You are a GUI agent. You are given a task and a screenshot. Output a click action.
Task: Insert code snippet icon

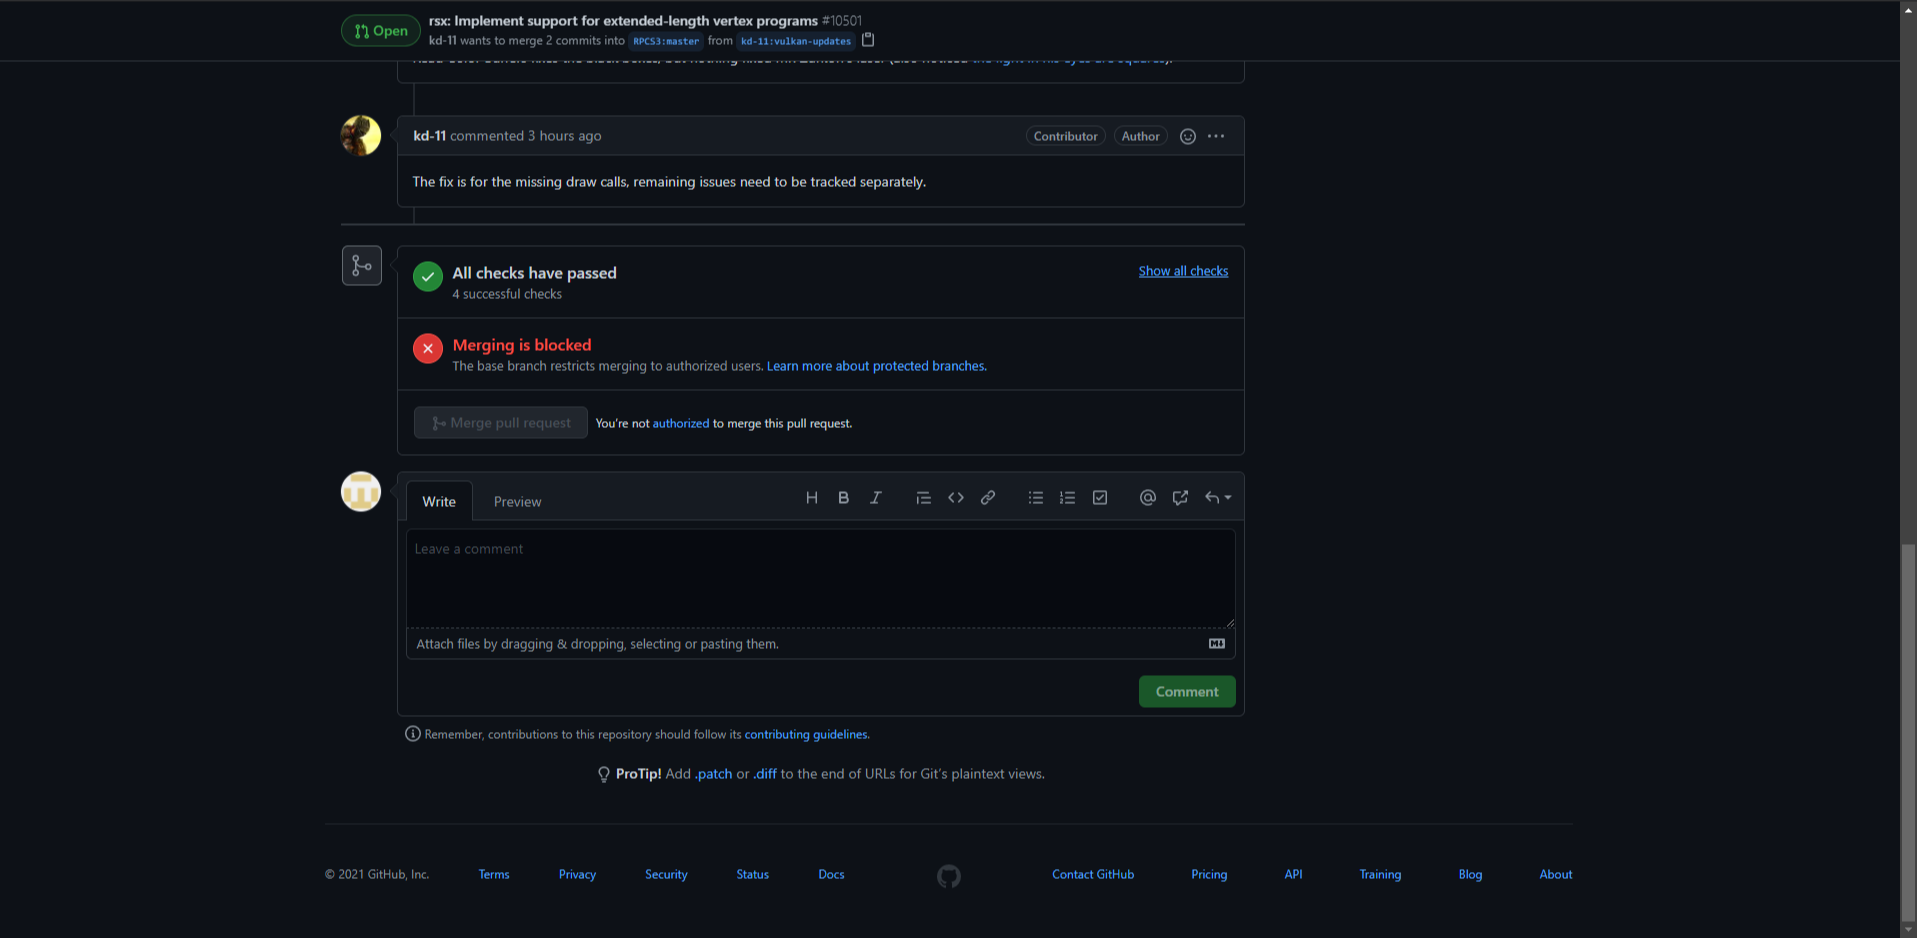[x=956, y=498]
